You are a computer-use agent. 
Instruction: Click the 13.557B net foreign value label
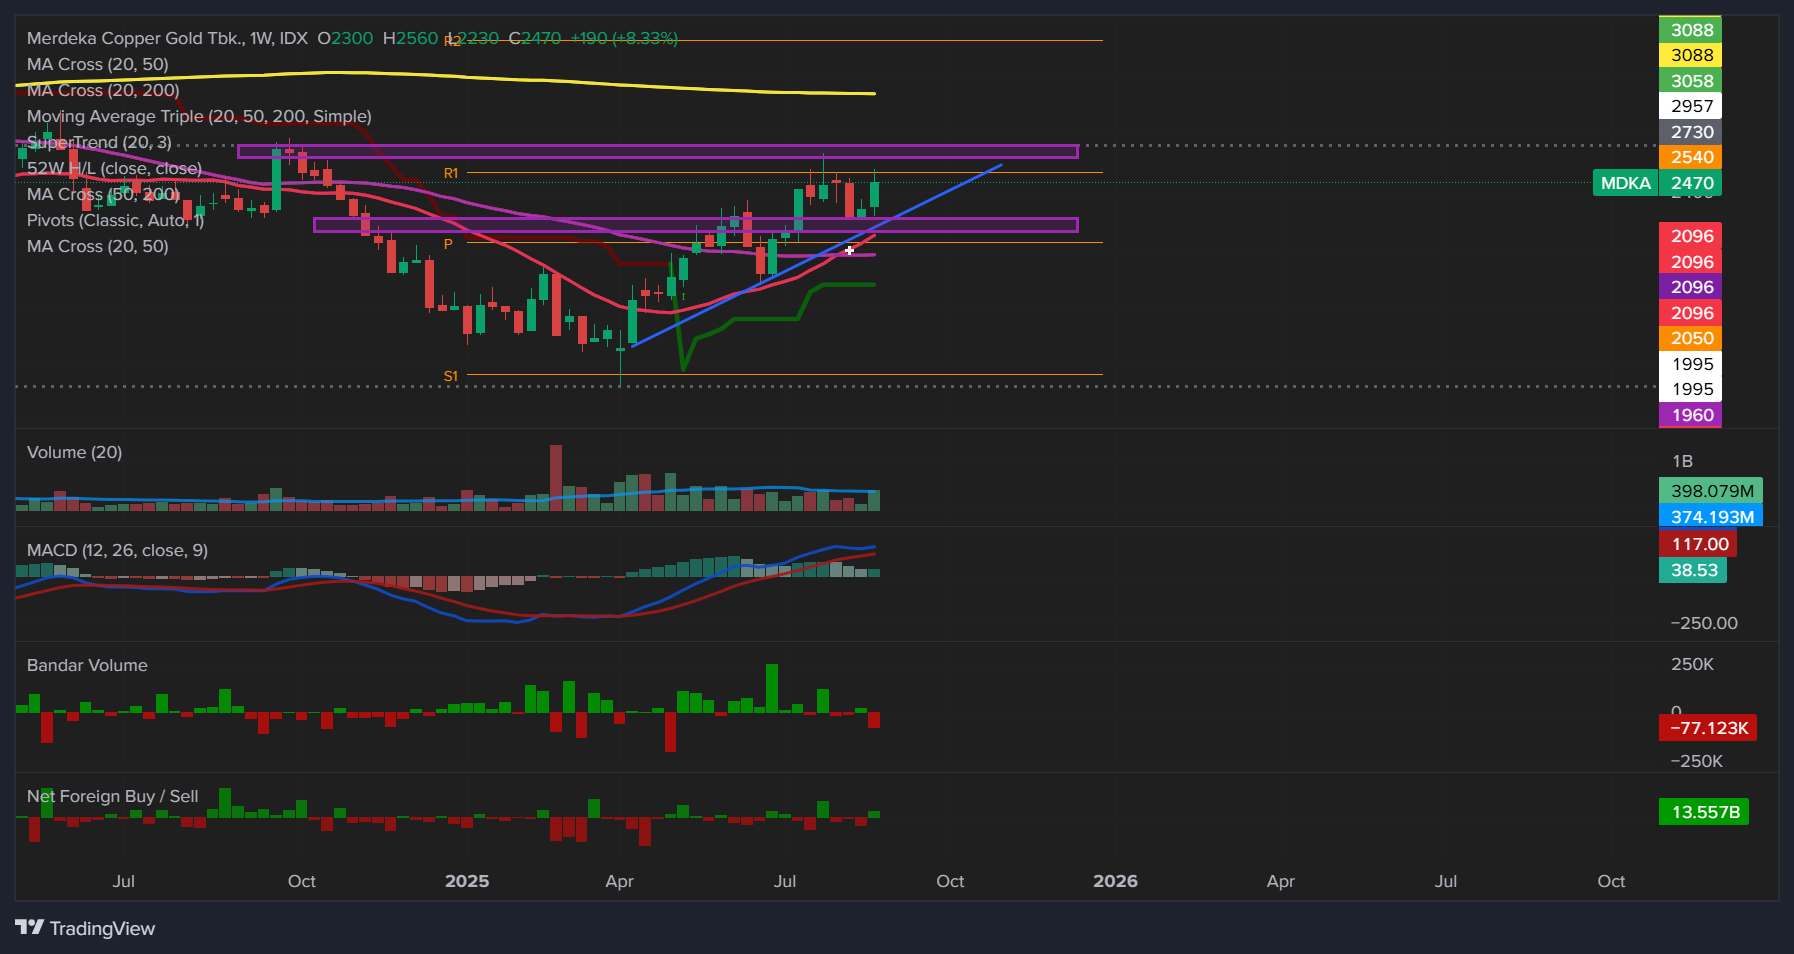point(1704,812)
